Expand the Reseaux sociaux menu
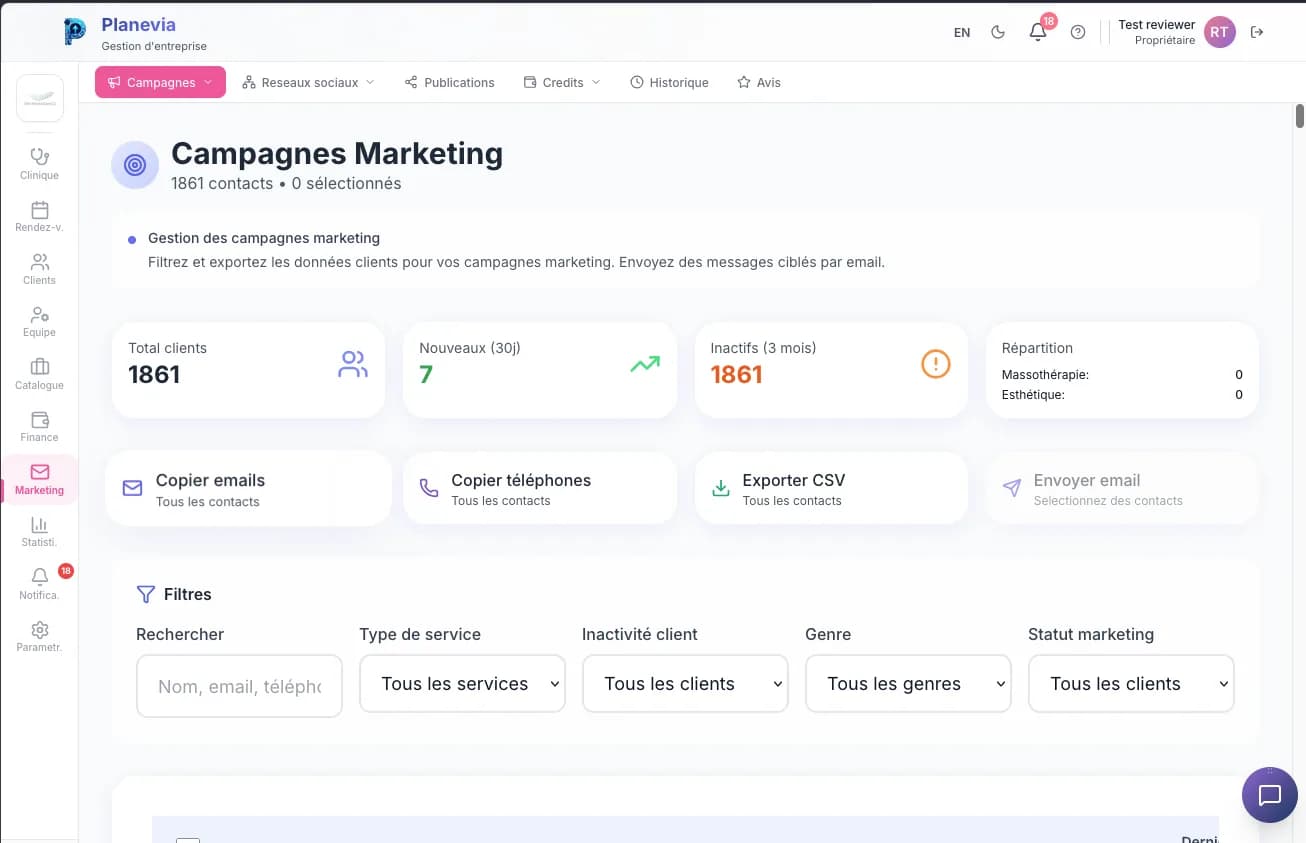Screen dimensions: 1306x843 pyautogui.click(x=308, y=82)
